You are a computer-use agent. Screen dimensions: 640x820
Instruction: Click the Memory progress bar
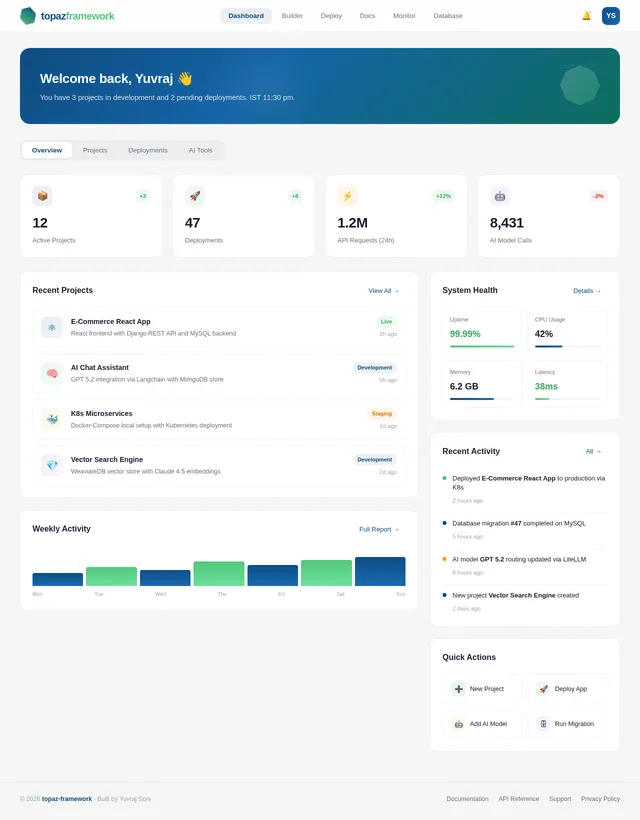(x=482, y=399)
